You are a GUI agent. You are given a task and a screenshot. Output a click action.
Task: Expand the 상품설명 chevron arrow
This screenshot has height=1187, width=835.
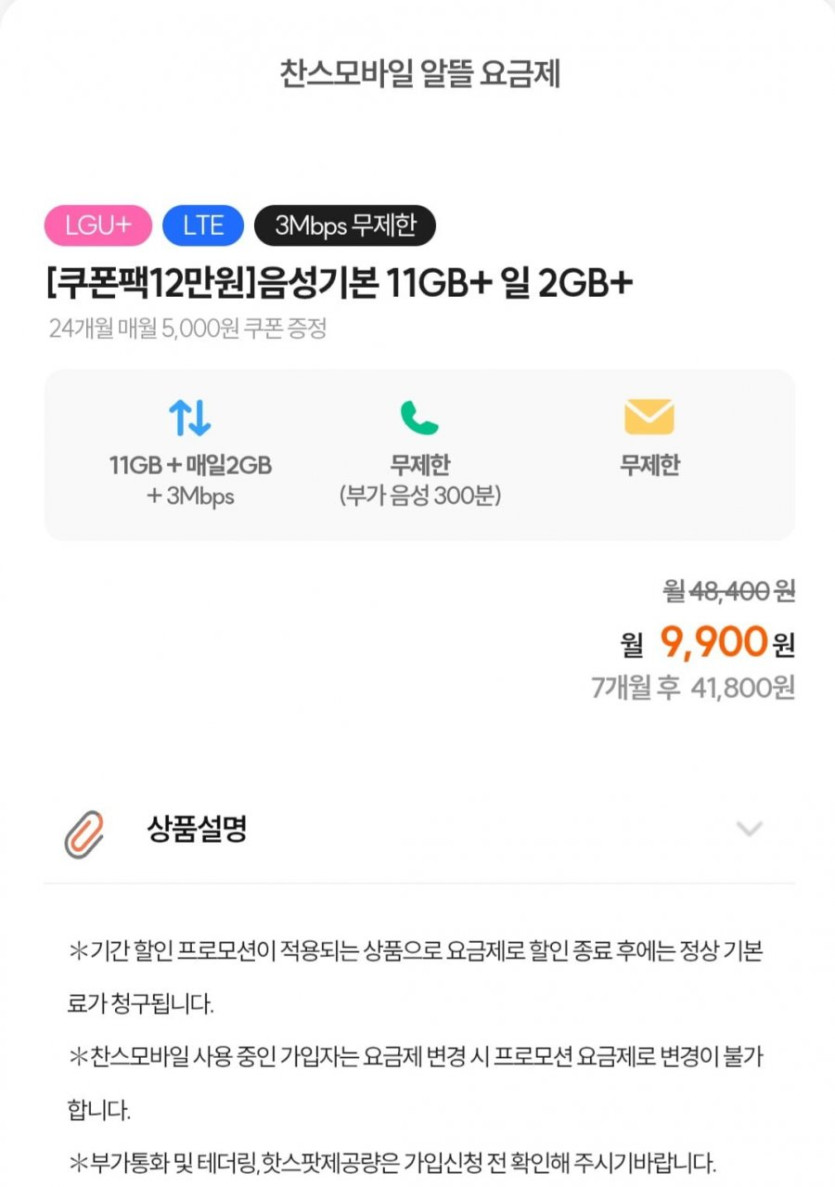pos(749,829)
